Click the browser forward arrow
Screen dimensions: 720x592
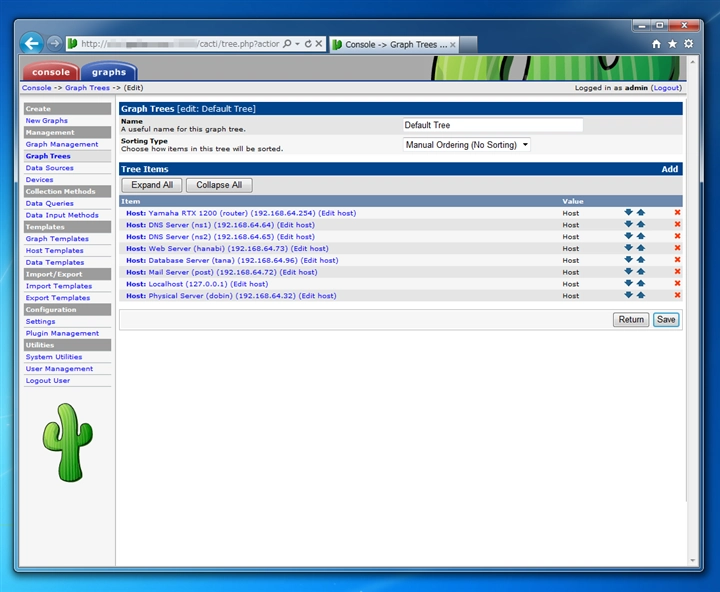[54, 44]
